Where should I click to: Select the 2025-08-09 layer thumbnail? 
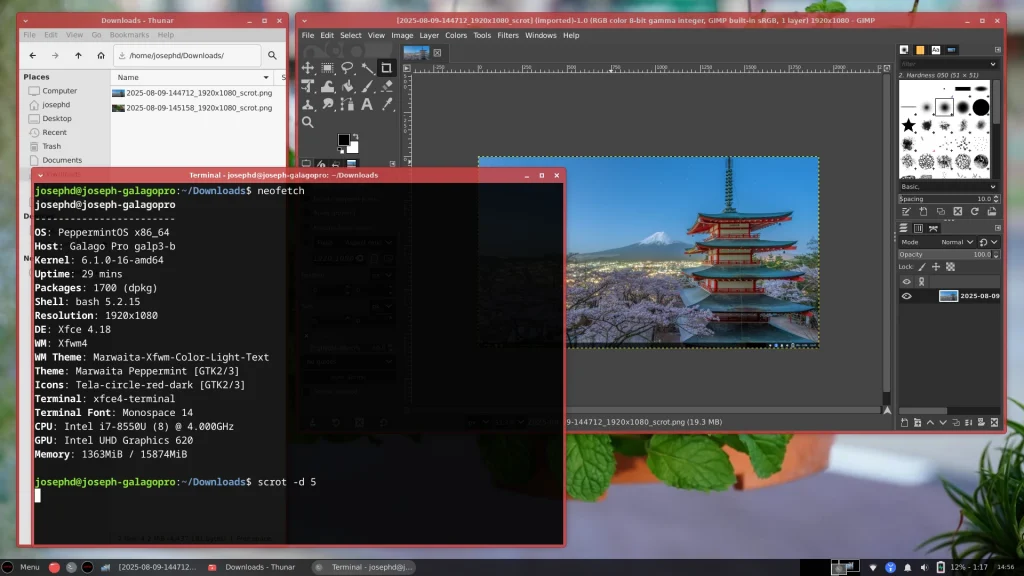(x=948, y=296)
